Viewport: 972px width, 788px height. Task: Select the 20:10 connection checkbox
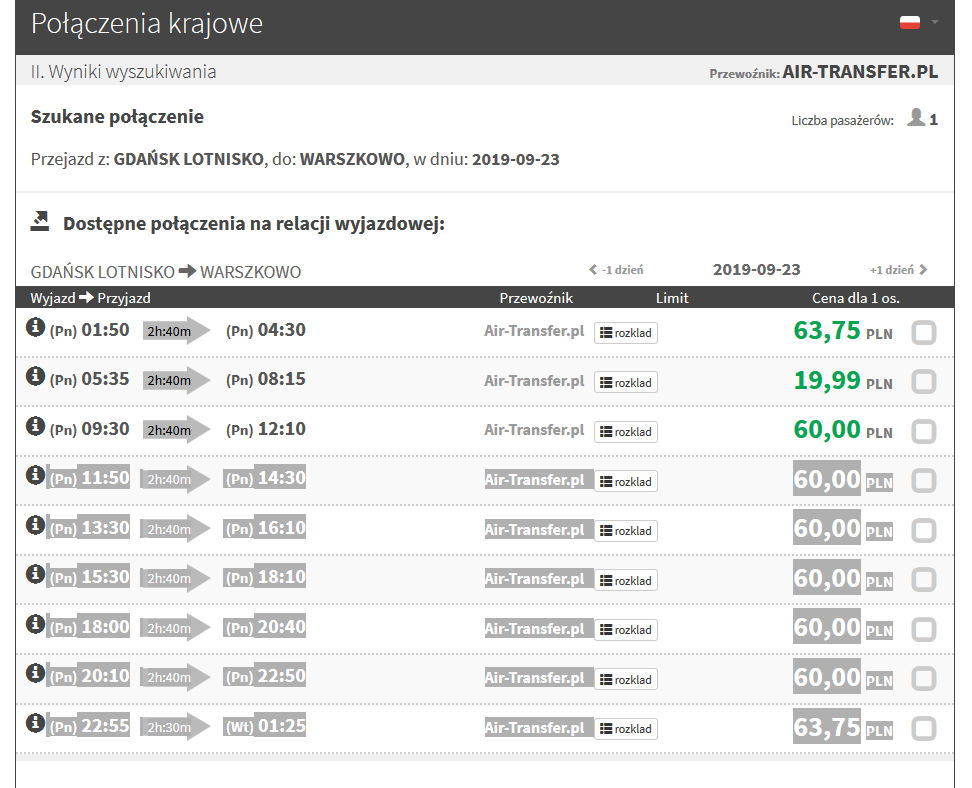[x=923, y=678]
